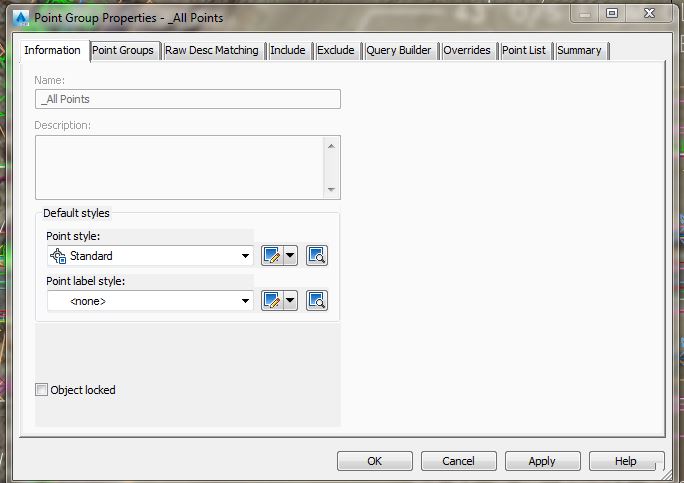Open the Exclude tab
This screenshot has height=483, width=684.
point(336,51)
